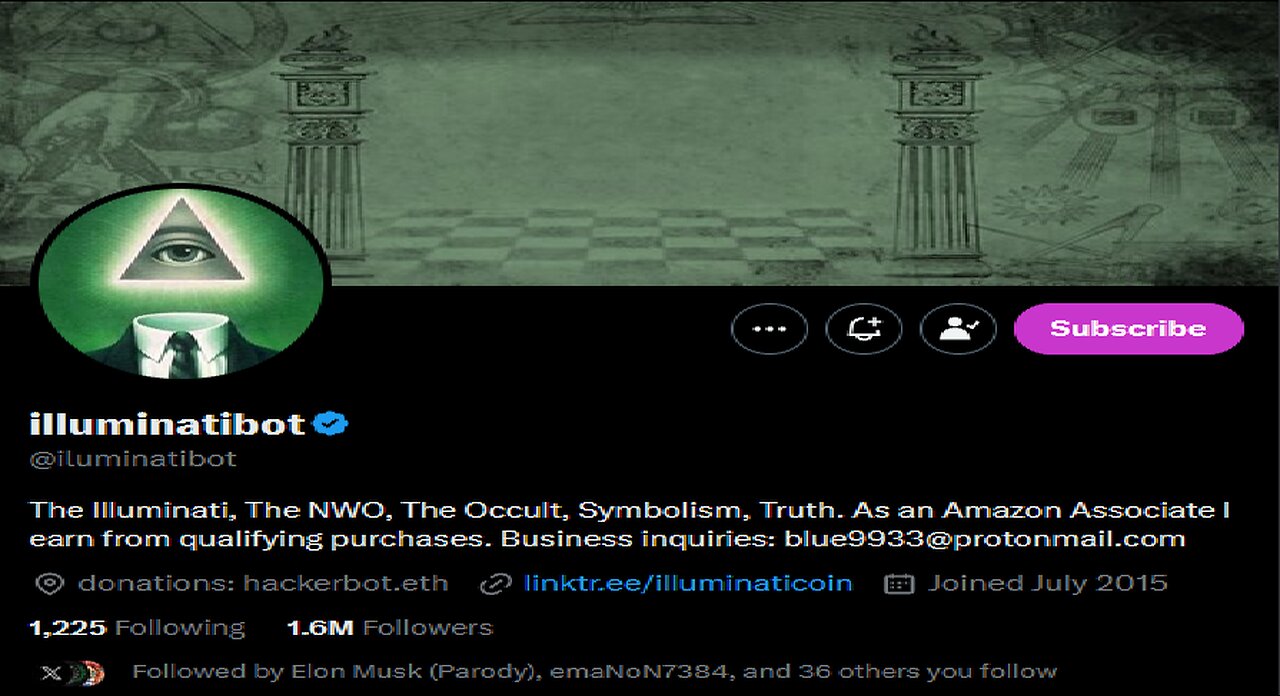Click the purple Subscribe button
Viewport: 1280px width, 696px height.
click(1128, 329)
